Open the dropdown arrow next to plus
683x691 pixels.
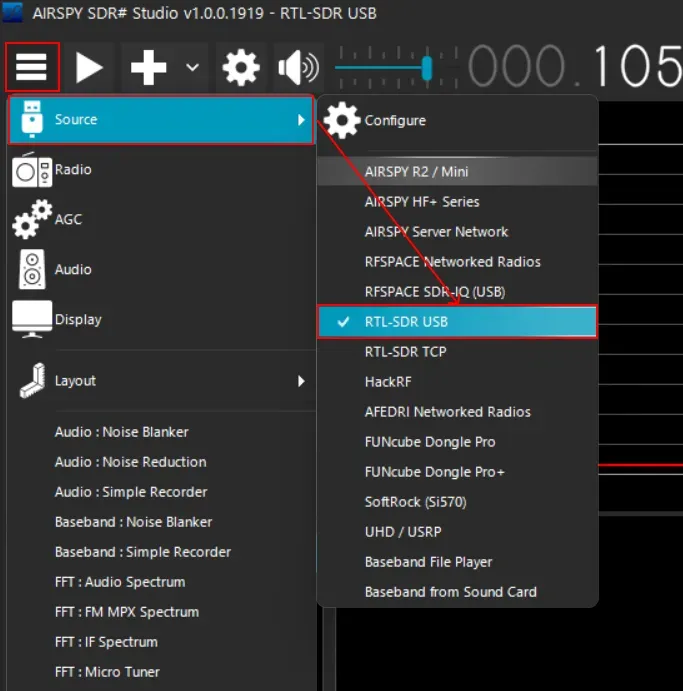[x=192, y=67]
